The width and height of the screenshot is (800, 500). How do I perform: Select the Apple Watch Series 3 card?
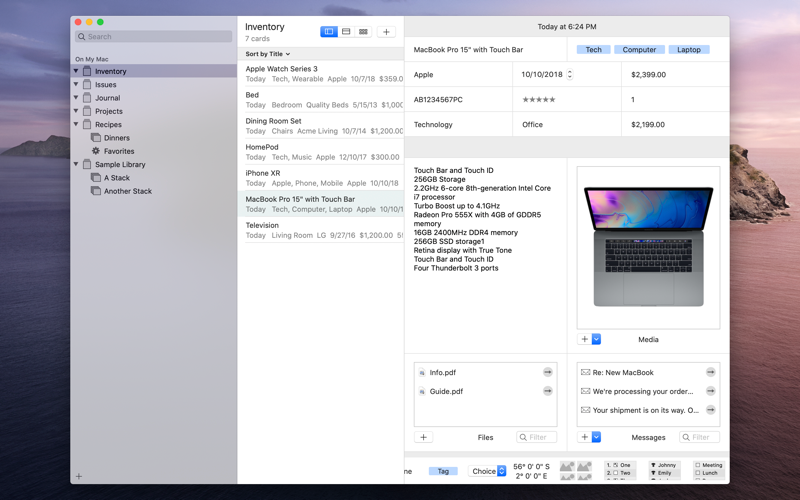pyautogui.click(x=320, y=73)
